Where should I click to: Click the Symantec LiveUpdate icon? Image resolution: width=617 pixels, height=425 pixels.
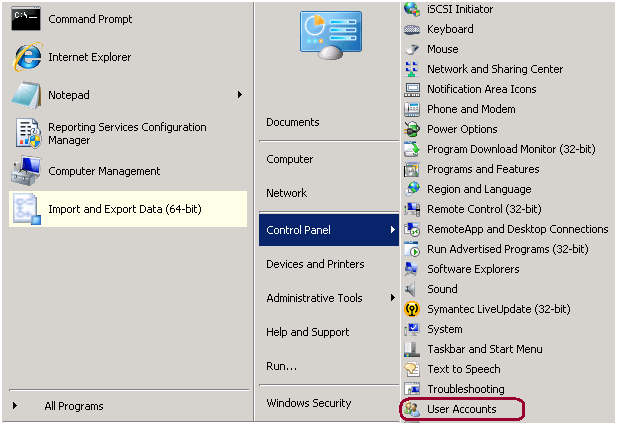pyautogui.click(x=412, y=309)
